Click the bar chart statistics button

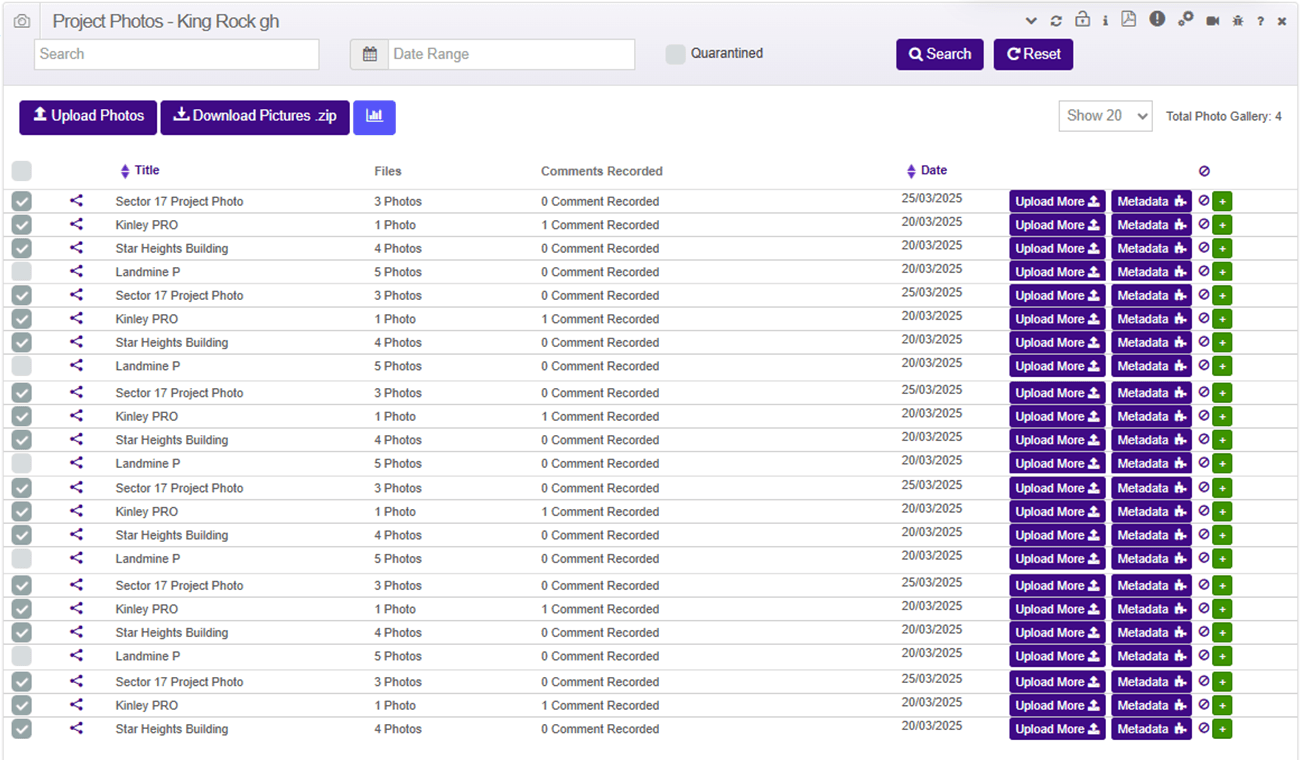(x=375, y=117)
